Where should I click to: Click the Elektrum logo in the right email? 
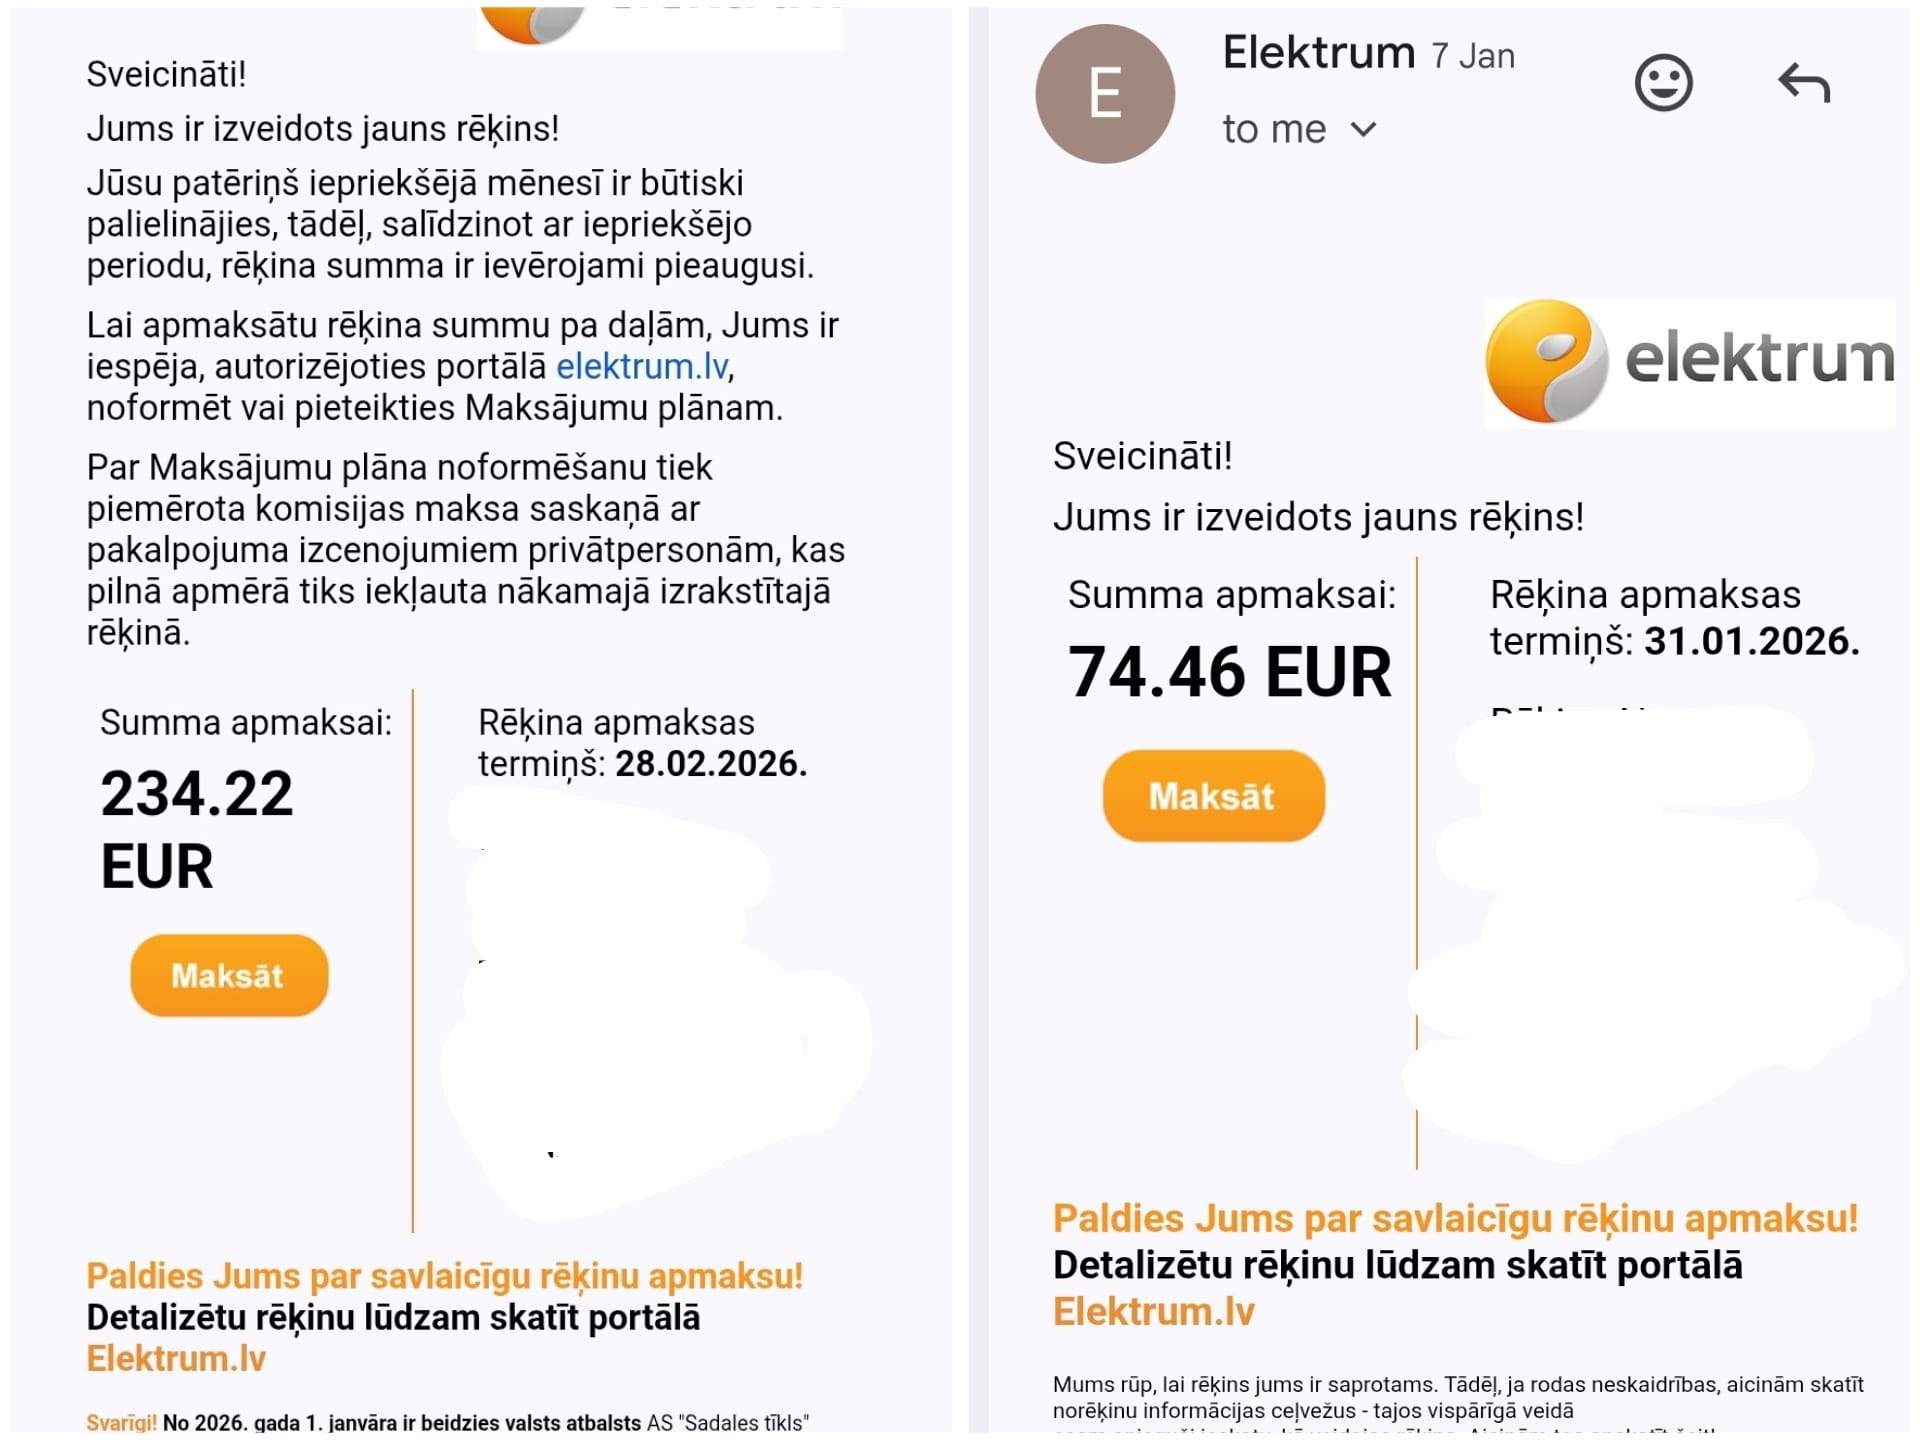pos(1688,362)
